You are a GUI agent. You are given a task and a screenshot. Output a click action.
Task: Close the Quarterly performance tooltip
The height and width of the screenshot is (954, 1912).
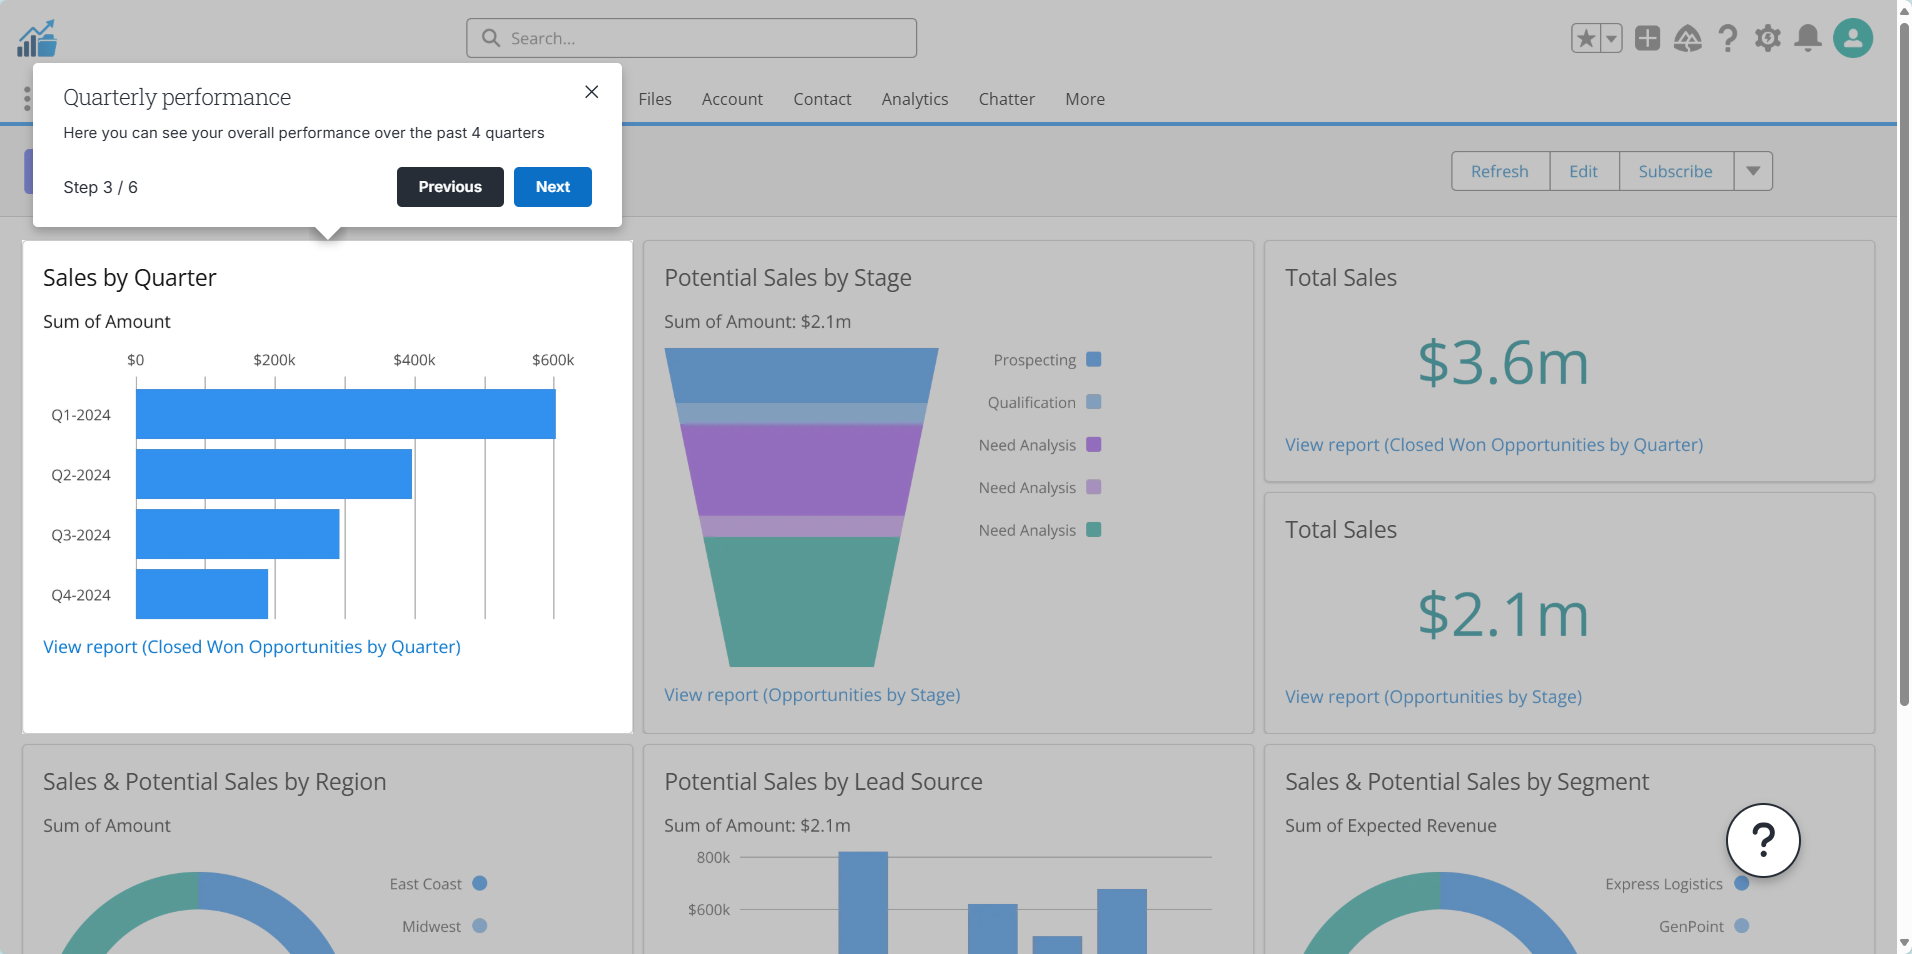click(x=591, y=92)
